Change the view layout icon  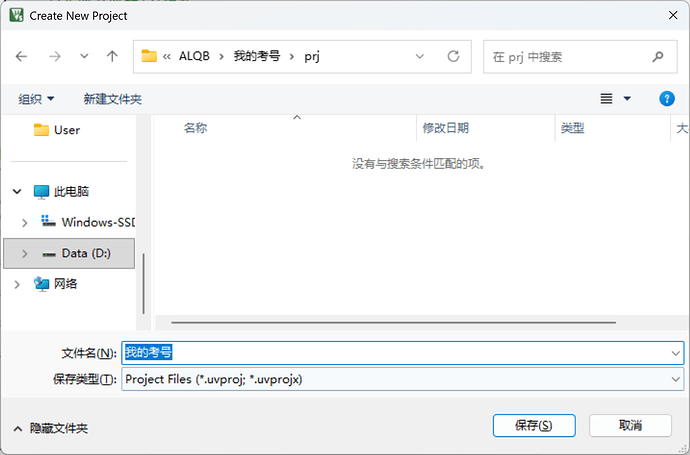click(x=606, y=99)
